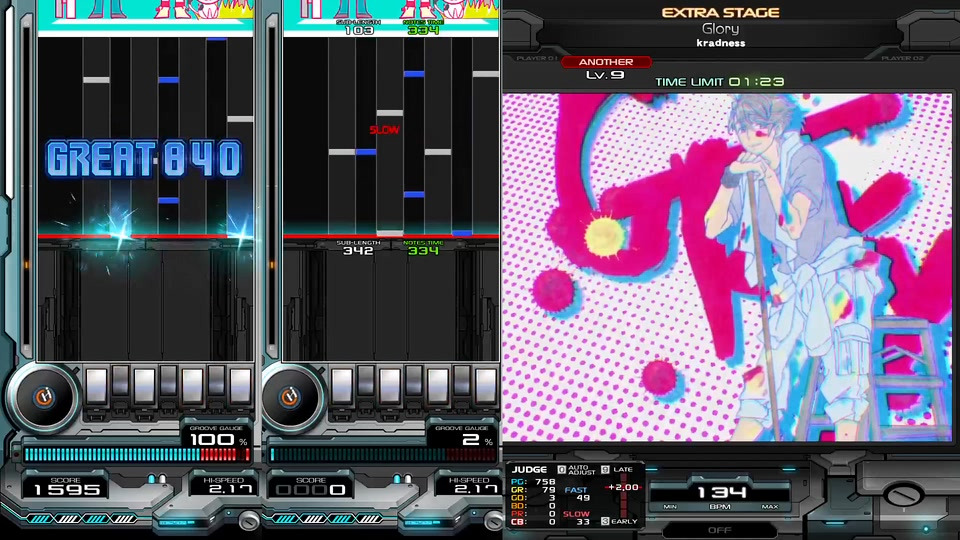The height and width of the screenshot is (540, 960).
Task: Click the PG count 758
Action: (545, 482)
